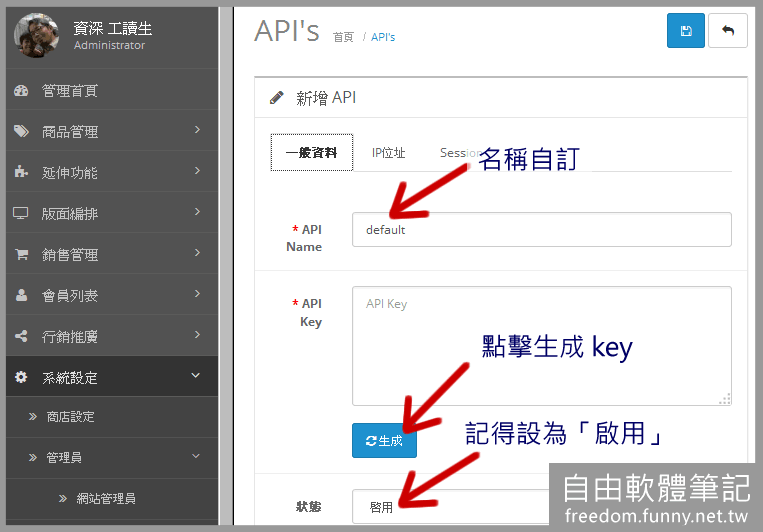Click the API Name input field
763x532 pixels.
pyautogui.click(x=542, y=229)
